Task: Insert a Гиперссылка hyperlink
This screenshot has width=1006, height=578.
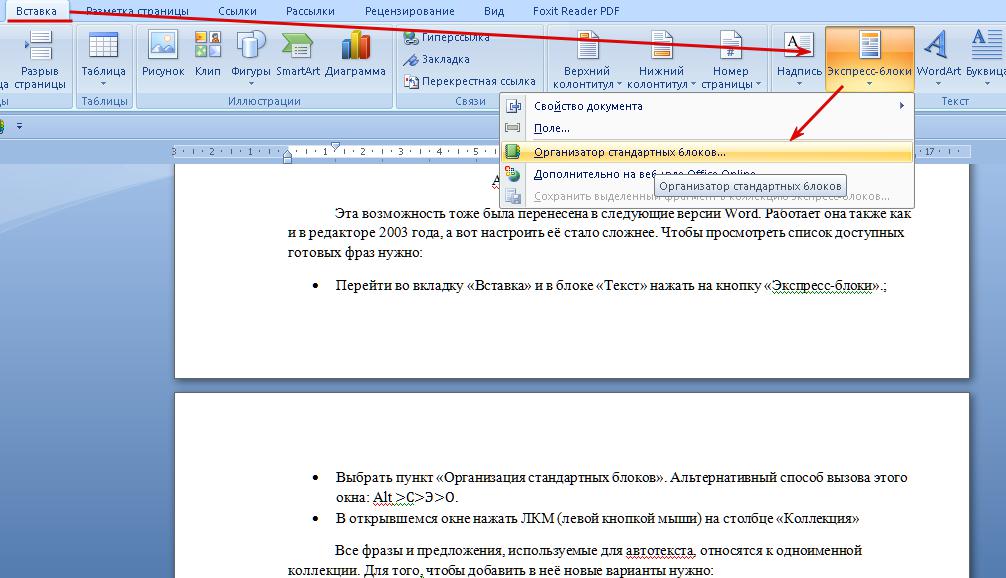Action: pos(446,38)
